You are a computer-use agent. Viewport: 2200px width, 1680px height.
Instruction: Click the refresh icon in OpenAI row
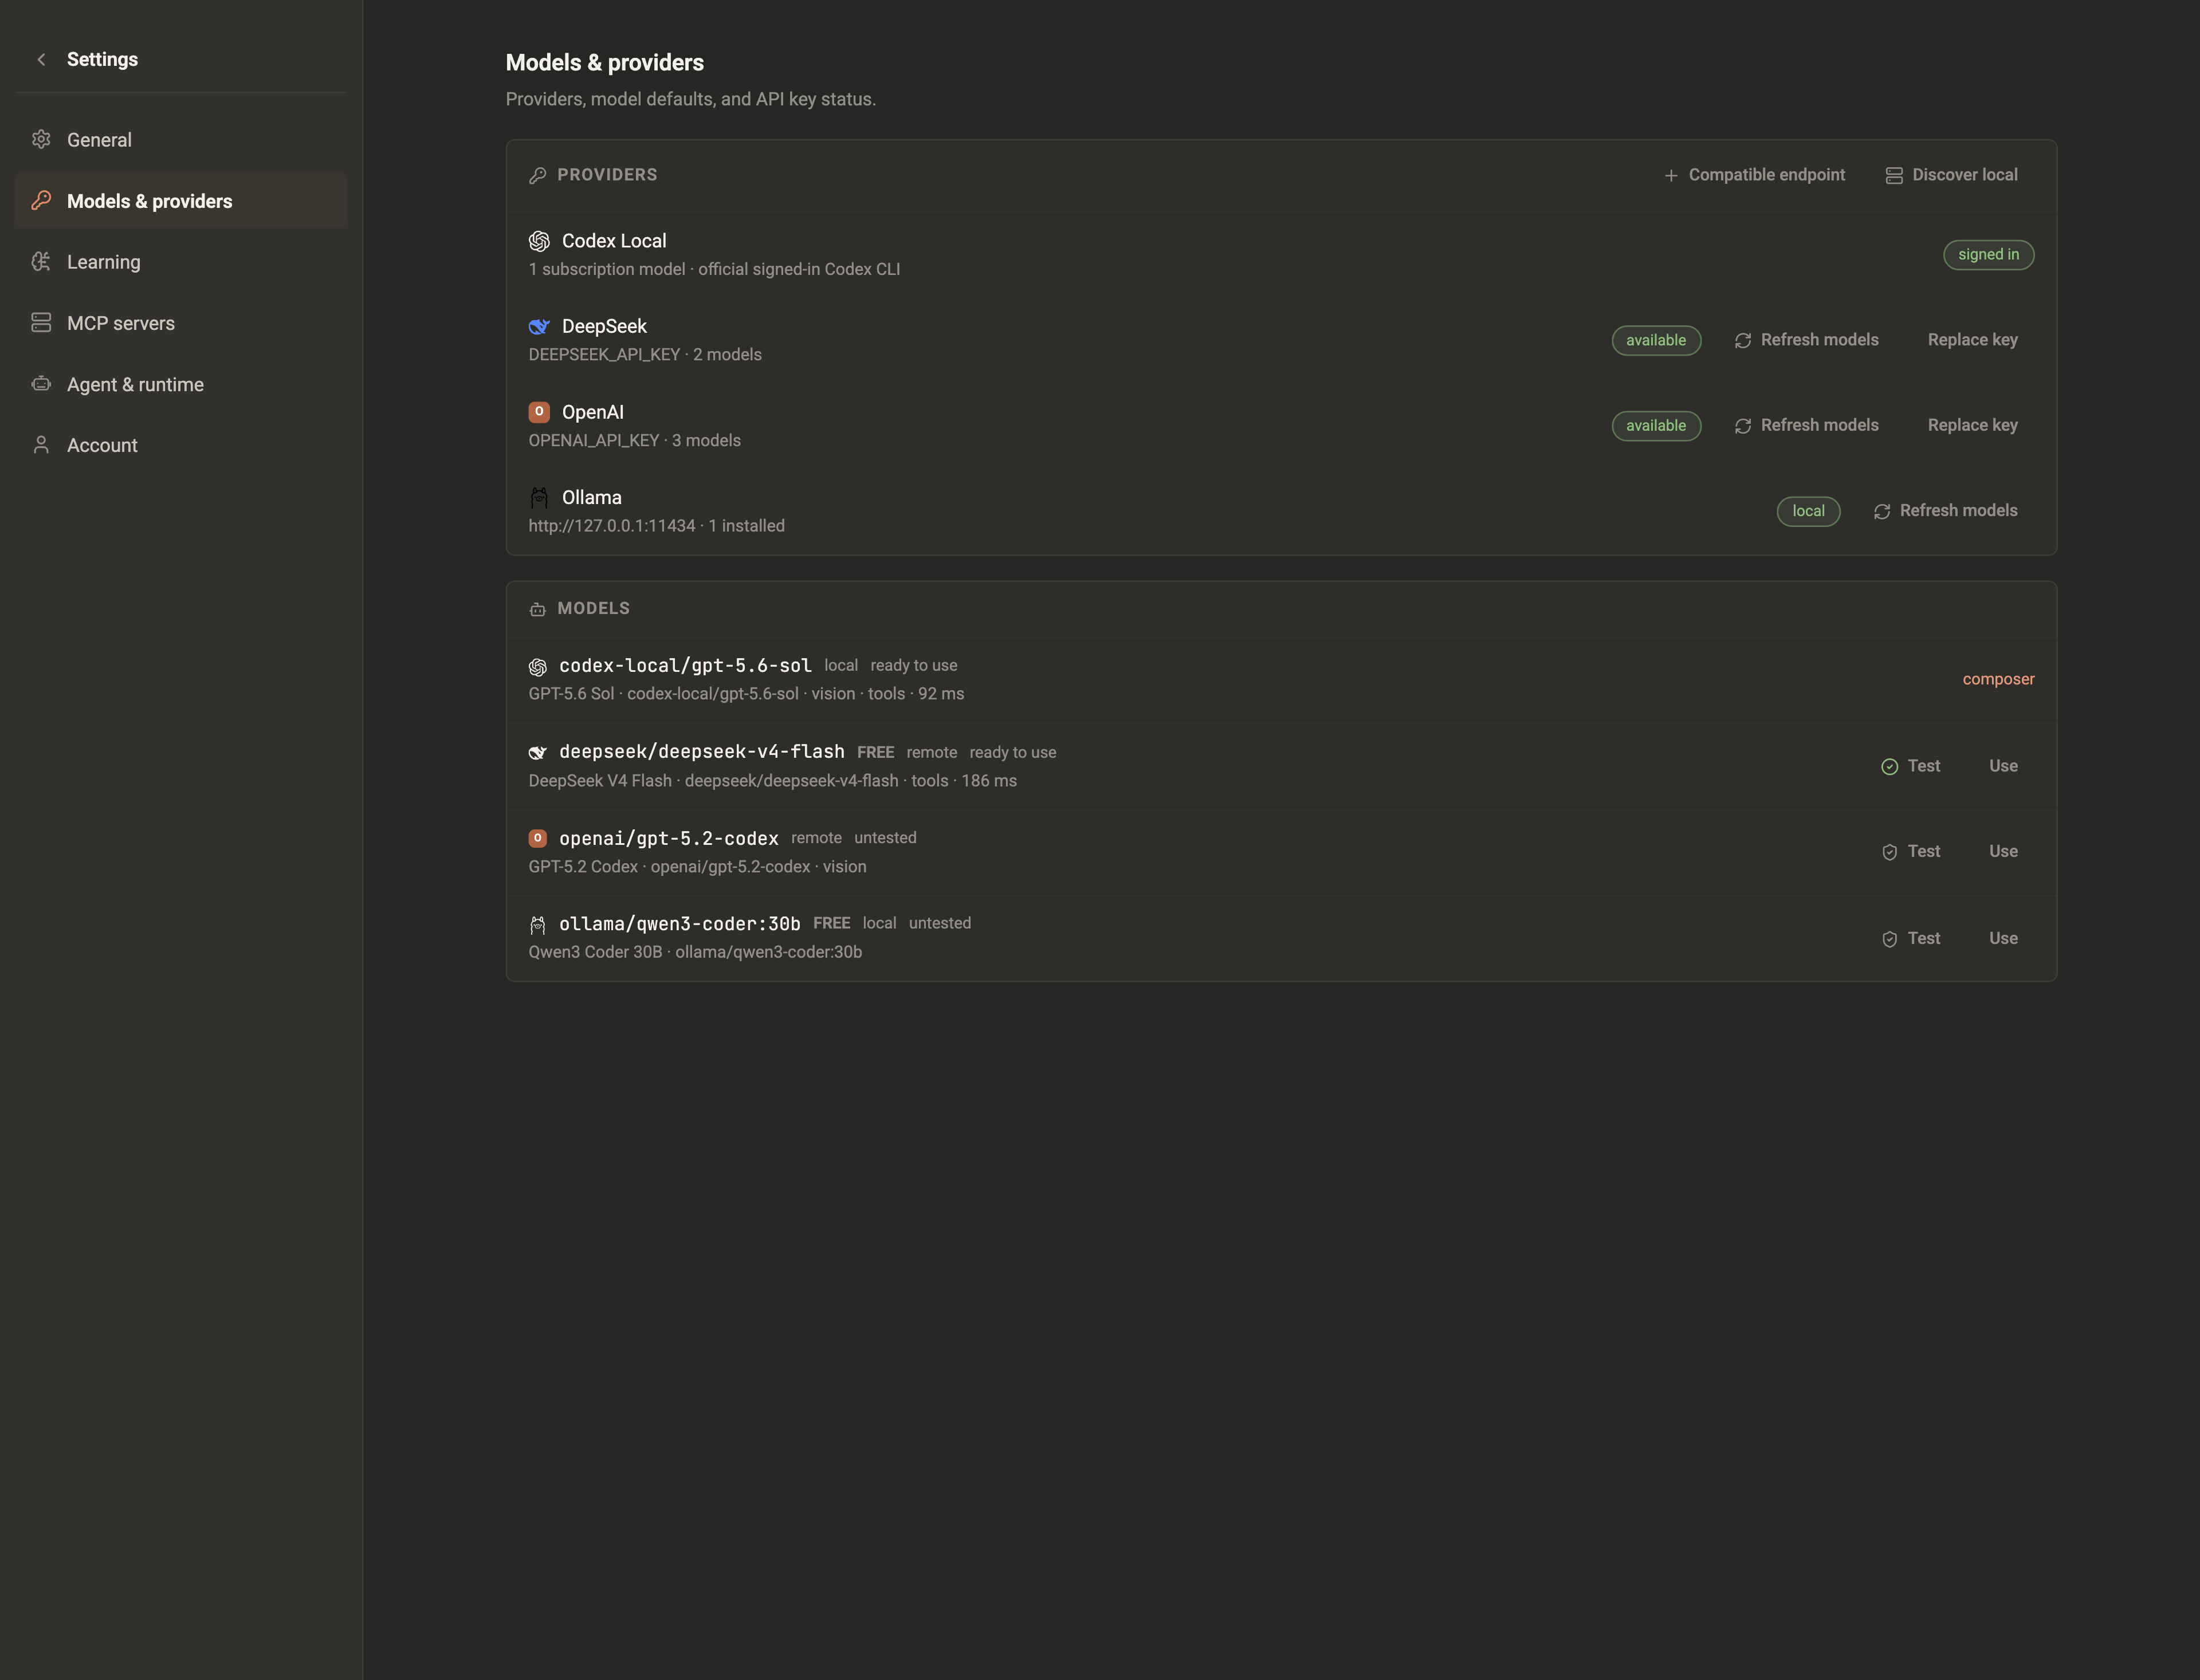[x=1743, y=426]
